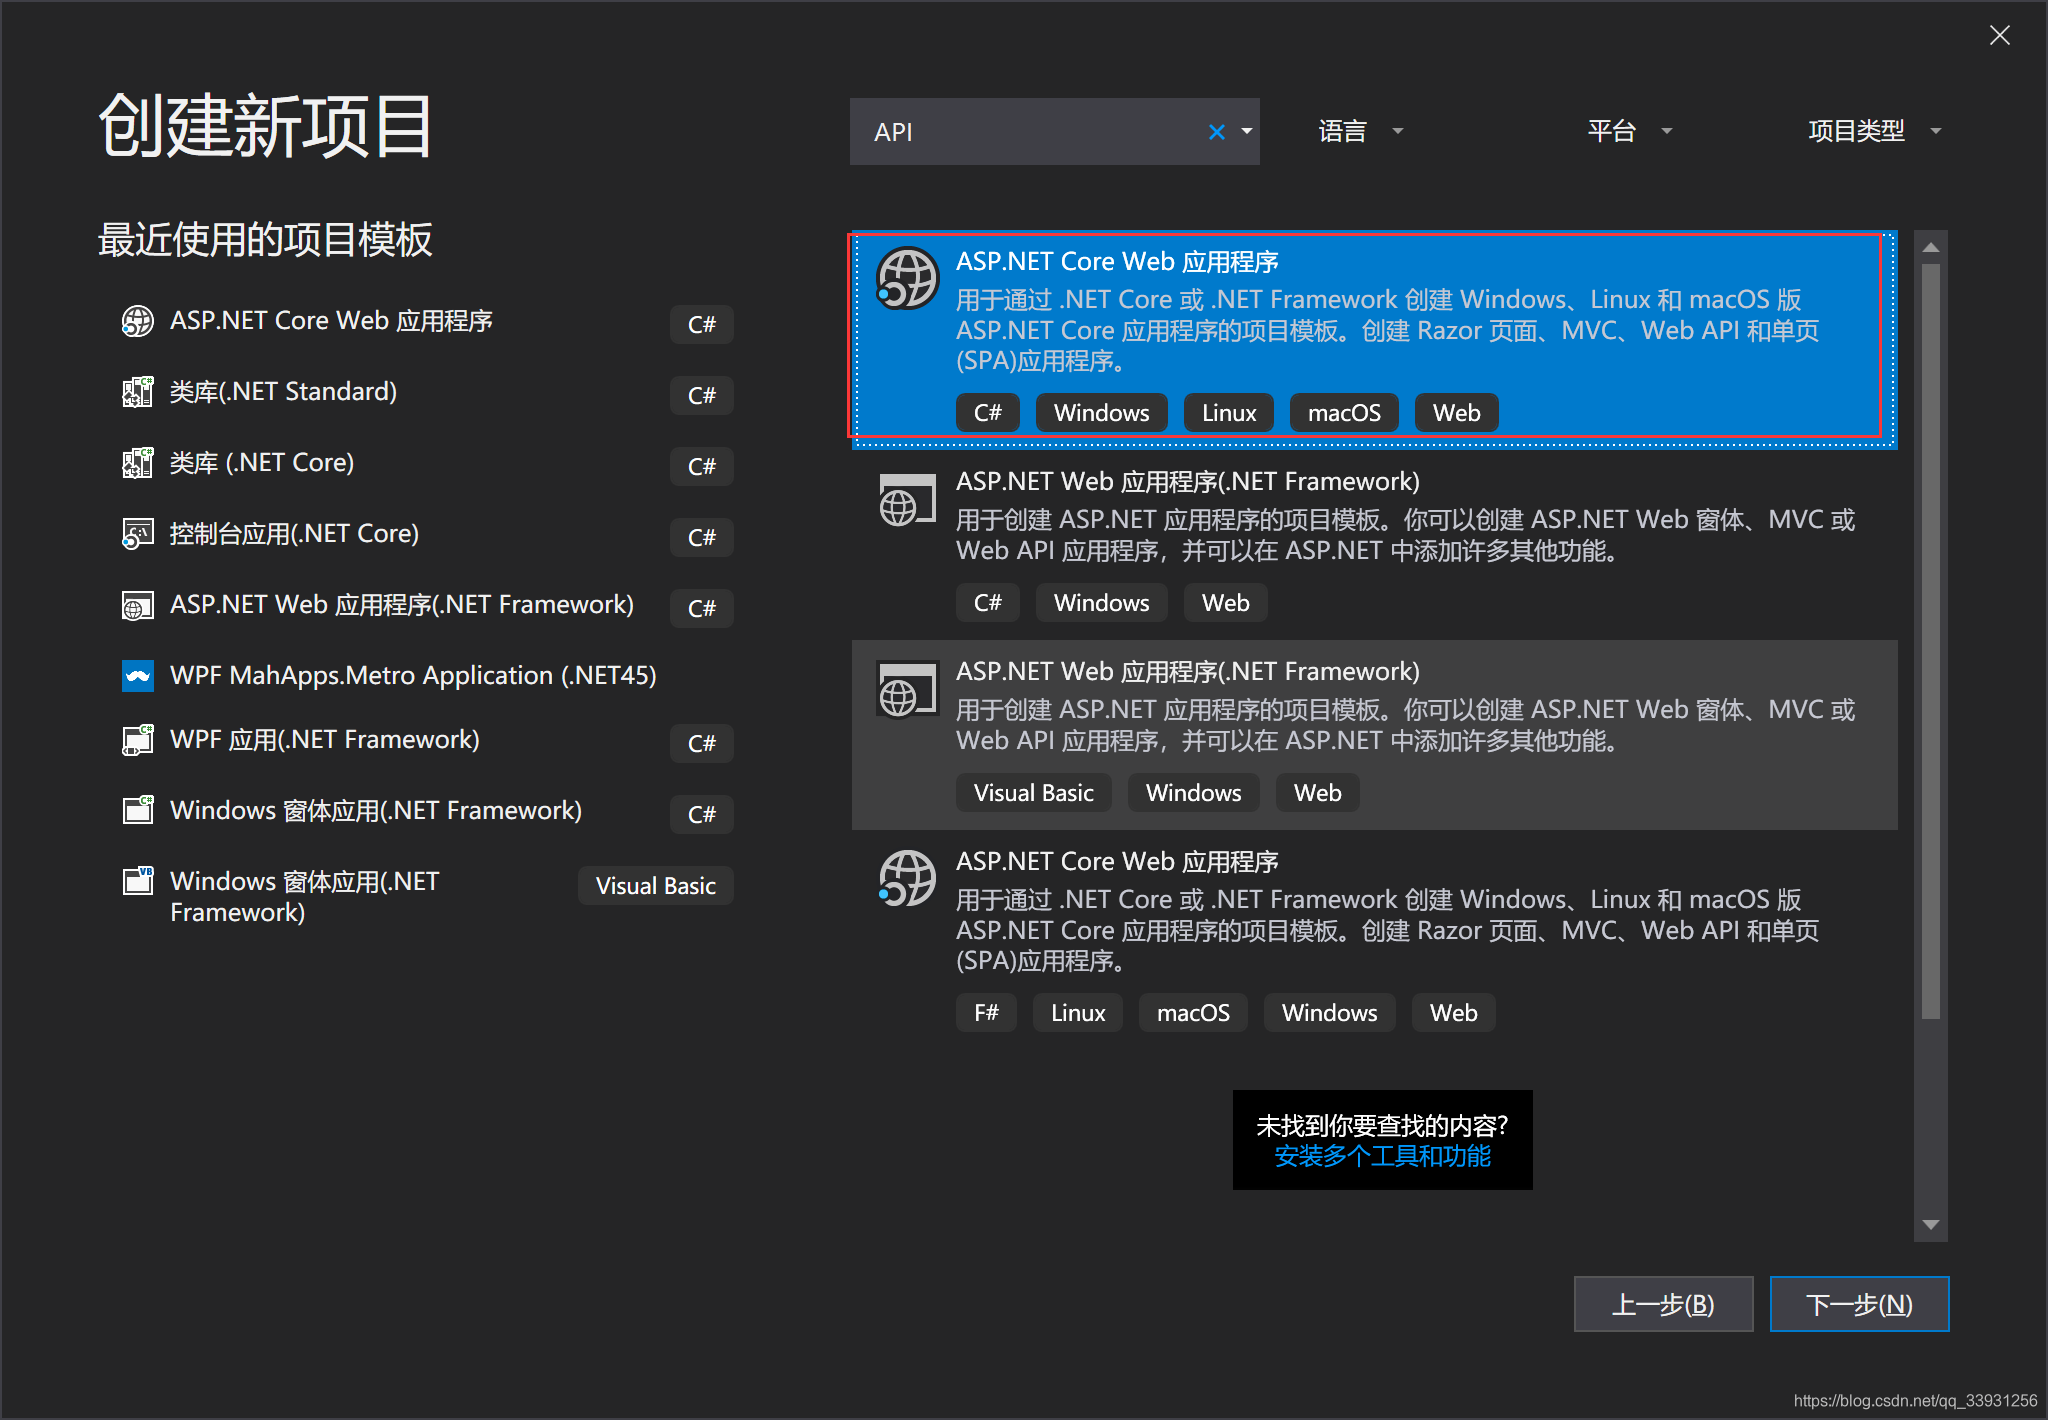This screenshot has height=1420, width=2048.
Task: Click the WPF 应用(.NET Framework) template icon
Action: 137,740
